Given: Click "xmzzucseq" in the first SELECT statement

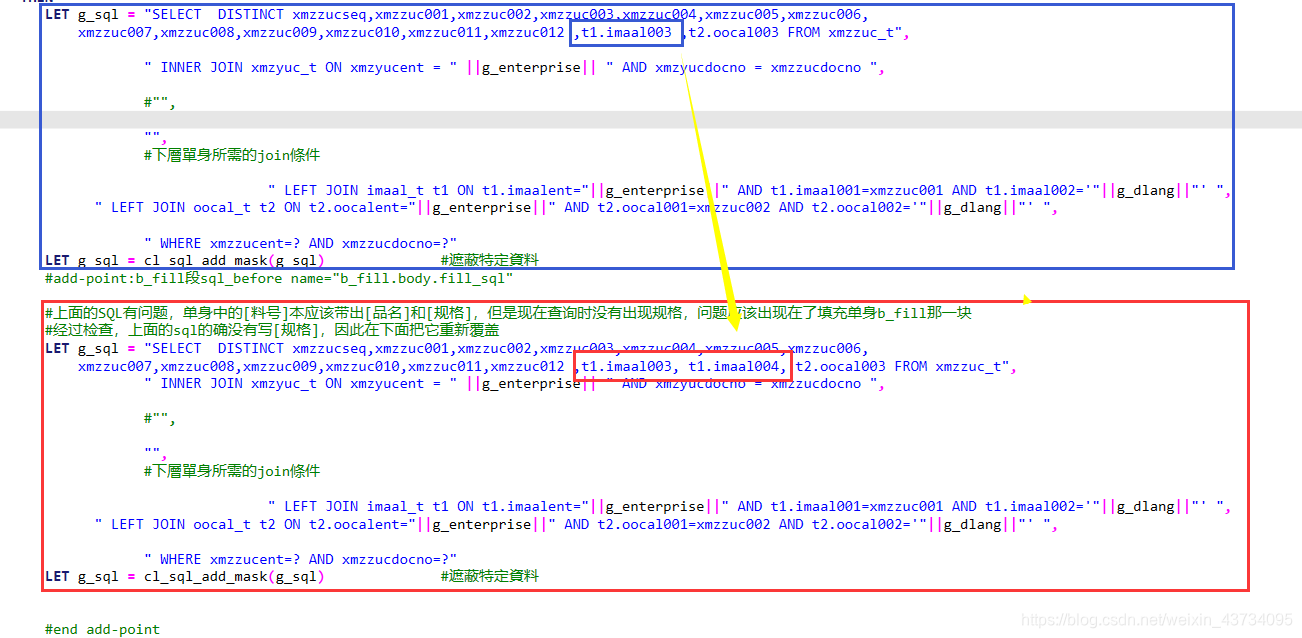Looking at the screenshot, I should pos(329,15).
